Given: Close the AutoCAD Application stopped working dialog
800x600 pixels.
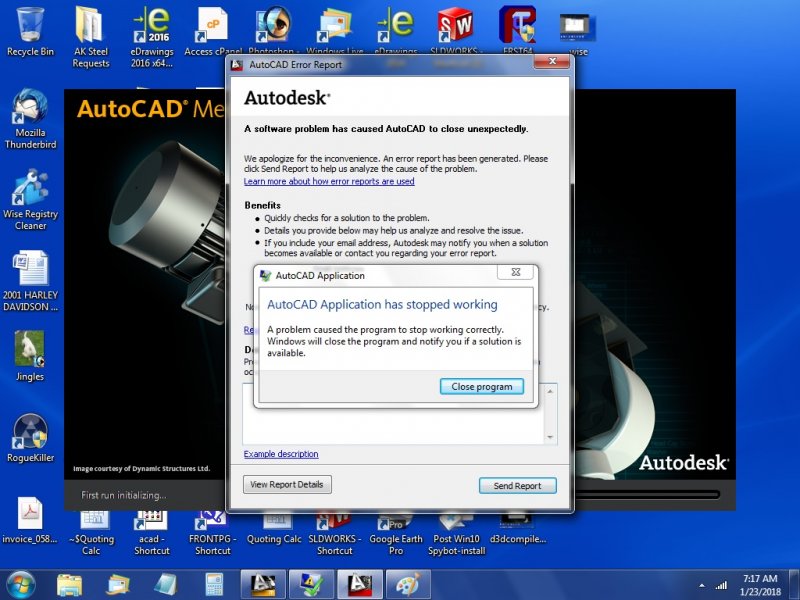Looking at the screenshot, I should 516,272.
